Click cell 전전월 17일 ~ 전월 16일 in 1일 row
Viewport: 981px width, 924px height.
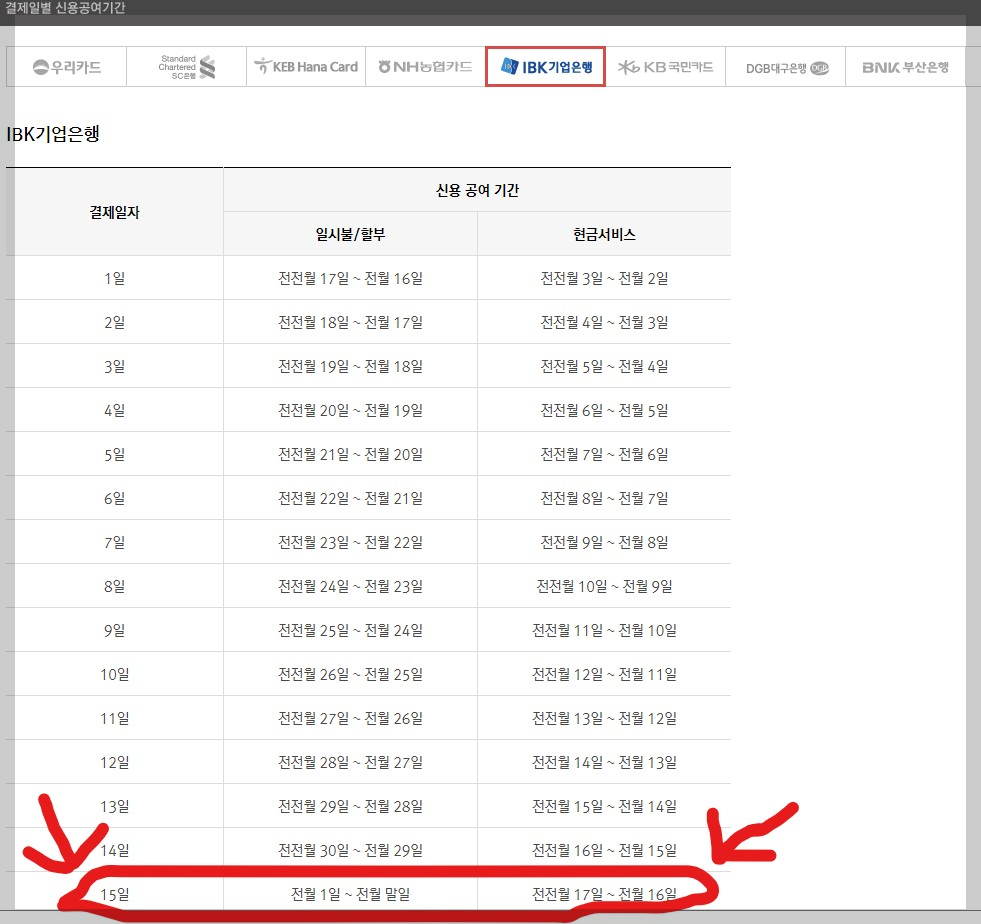point(350,278)
